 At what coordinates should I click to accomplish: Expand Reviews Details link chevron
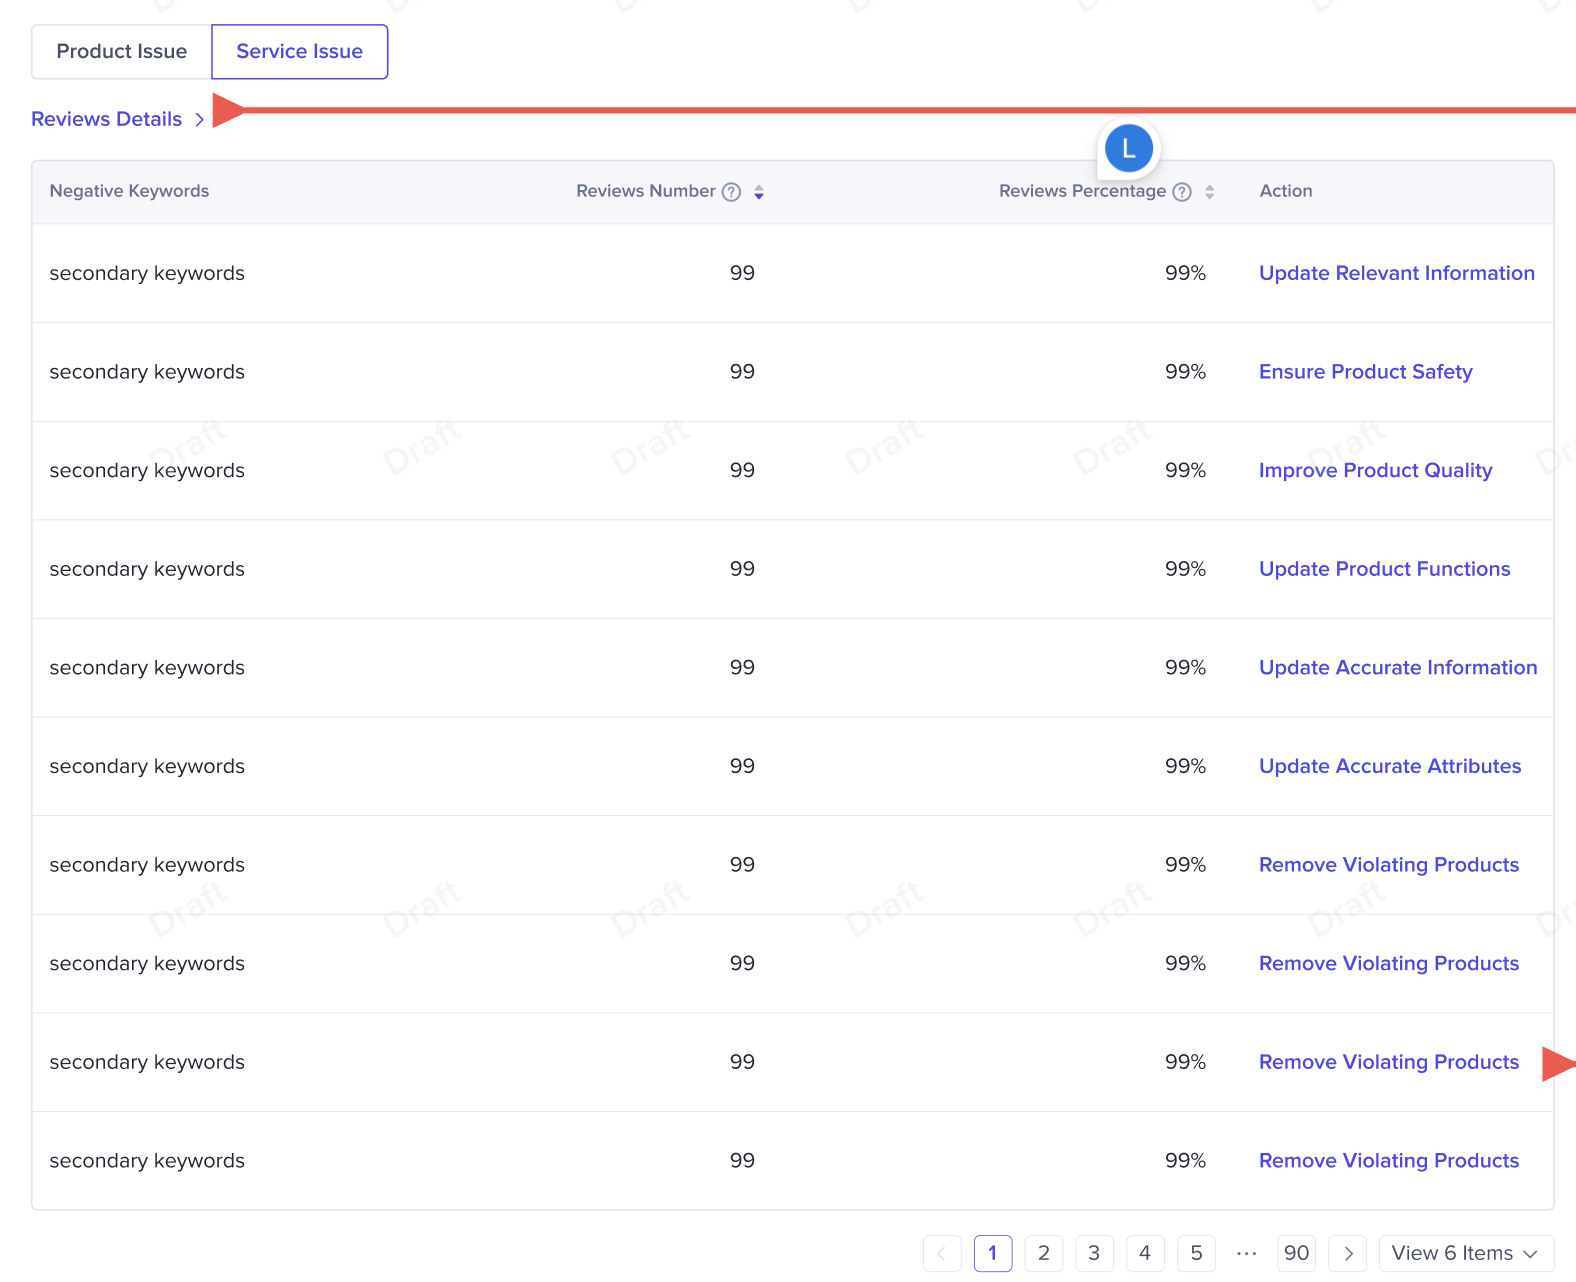[x=200, y=120]
